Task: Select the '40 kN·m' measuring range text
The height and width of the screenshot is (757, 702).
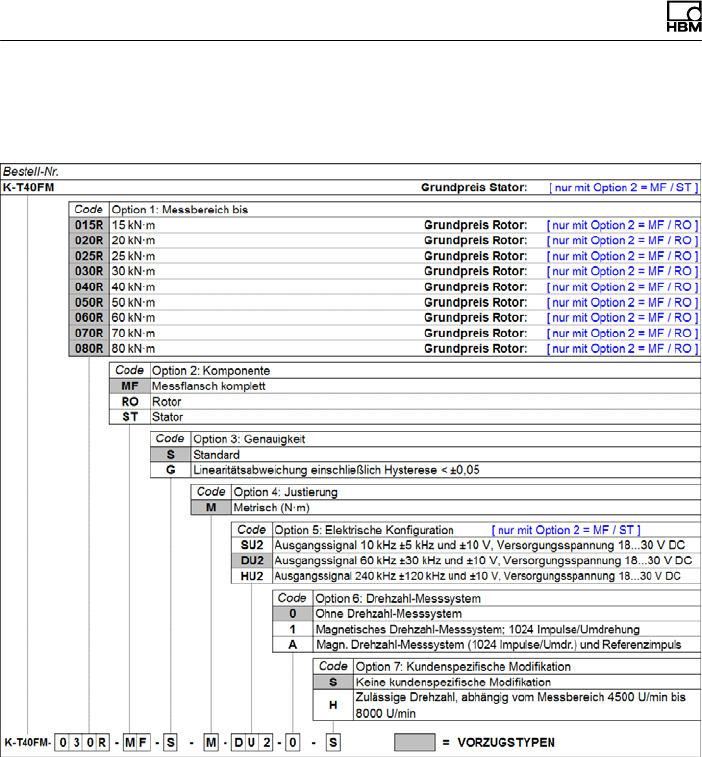Action: point(133,287)
